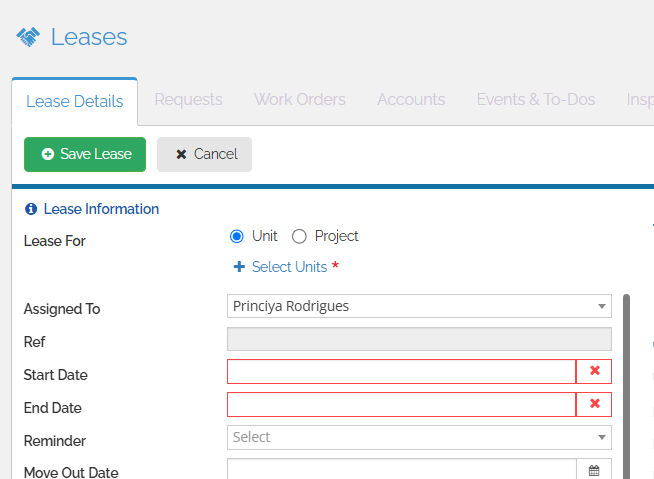Go to the Accounts tab
This screenshot has height=479, width=654.
tap(411, 100)
